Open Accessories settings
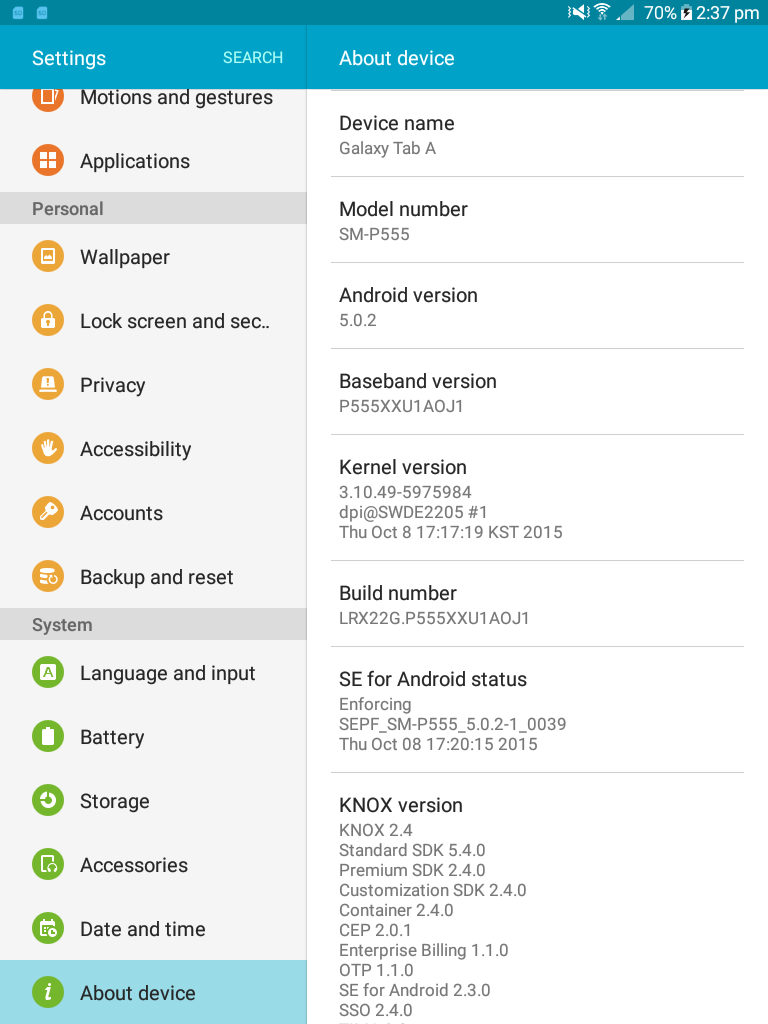Viewport: 768px width, 1024px height. tap(134, 865)
